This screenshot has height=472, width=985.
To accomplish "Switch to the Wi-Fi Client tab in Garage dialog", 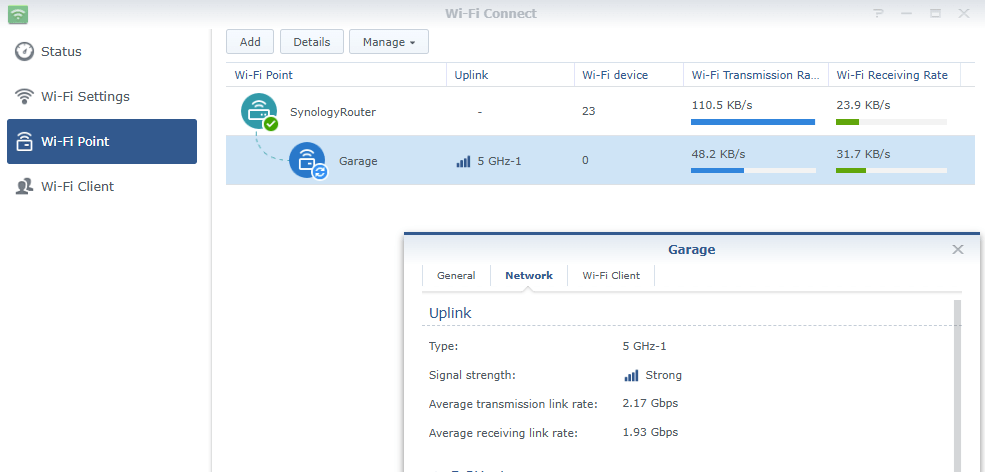I will point(611,276).
